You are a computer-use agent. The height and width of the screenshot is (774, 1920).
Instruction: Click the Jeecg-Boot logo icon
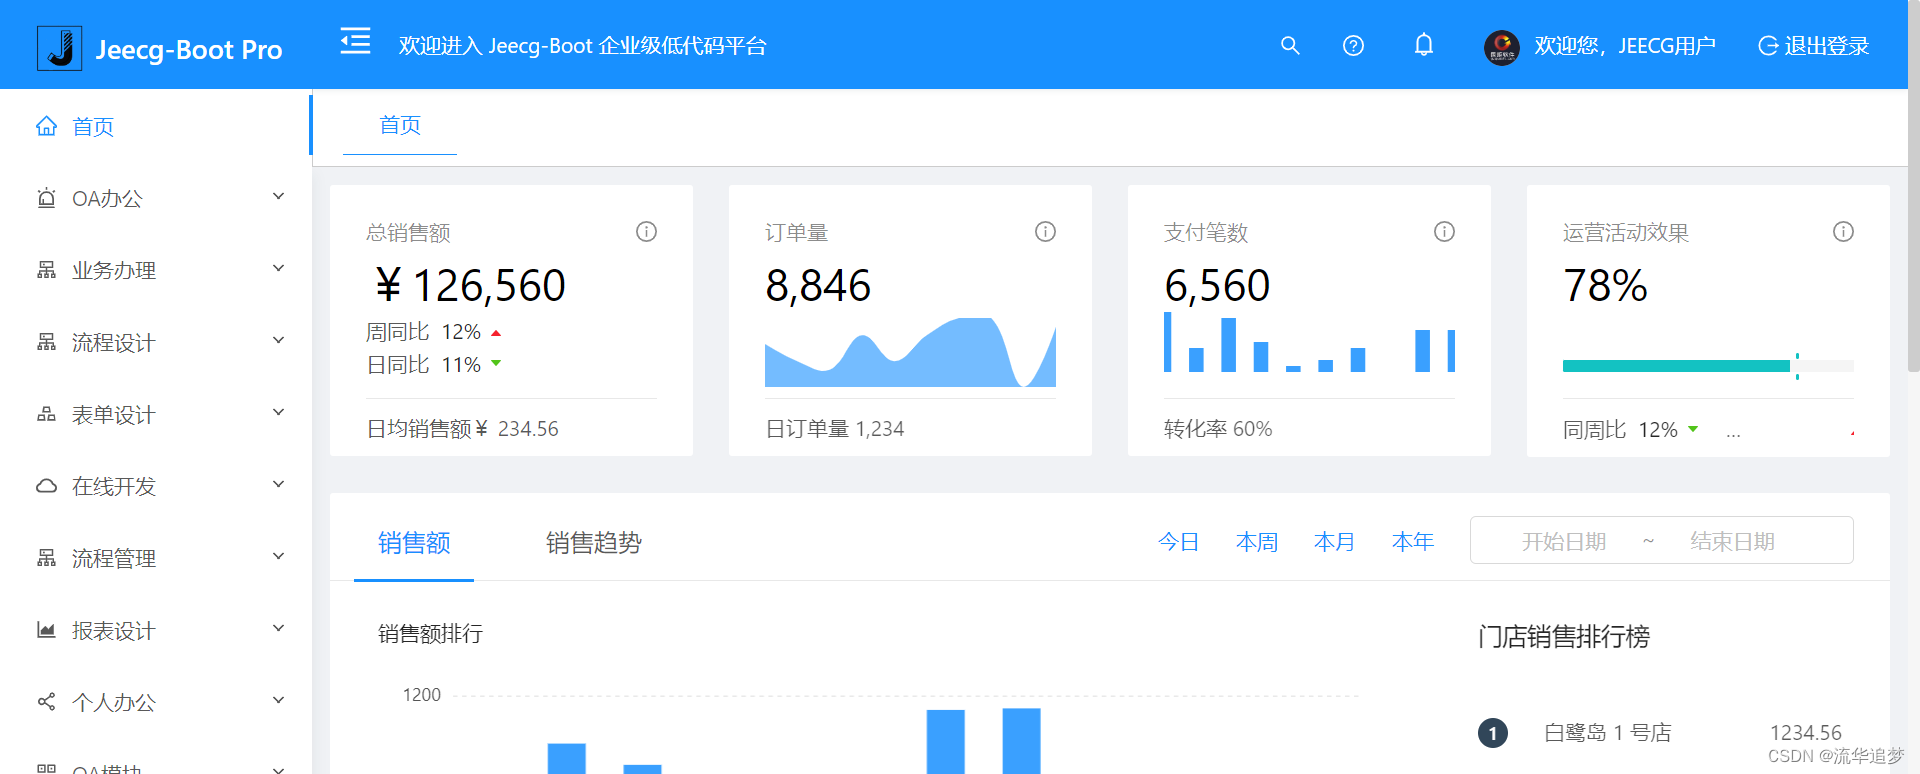pyautogui.click(x=59, y=48)
